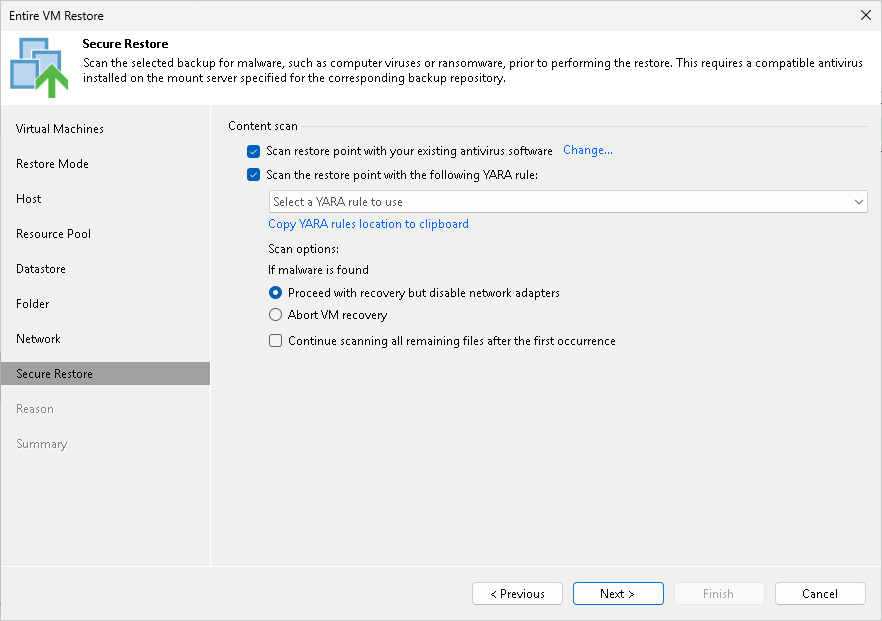This screenshot has height=621, width=882.
Task: Open the Folder step
Action: click(x=33, y=303)
